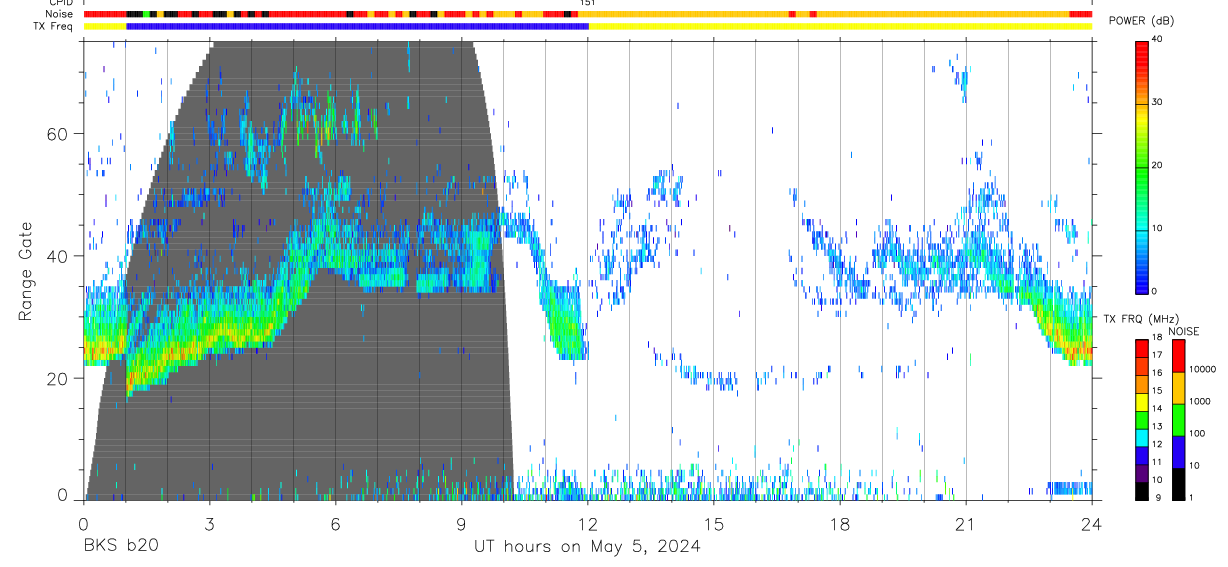The image size is (1228, 567).
Task: Click hour-axis tick label '6'
Action: (x=336, y=524)
